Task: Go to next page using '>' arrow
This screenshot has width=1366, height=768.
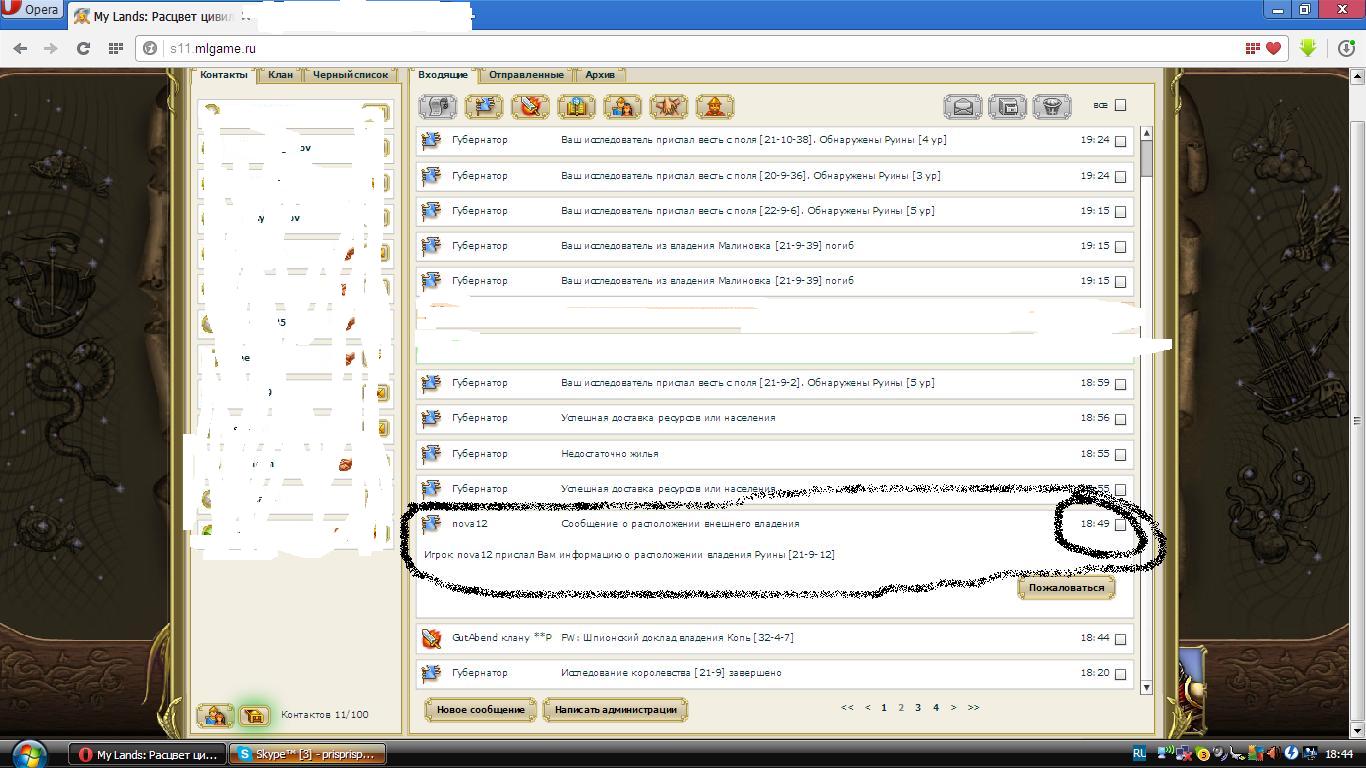Action: pyautogui.click(x=953, y=707)
